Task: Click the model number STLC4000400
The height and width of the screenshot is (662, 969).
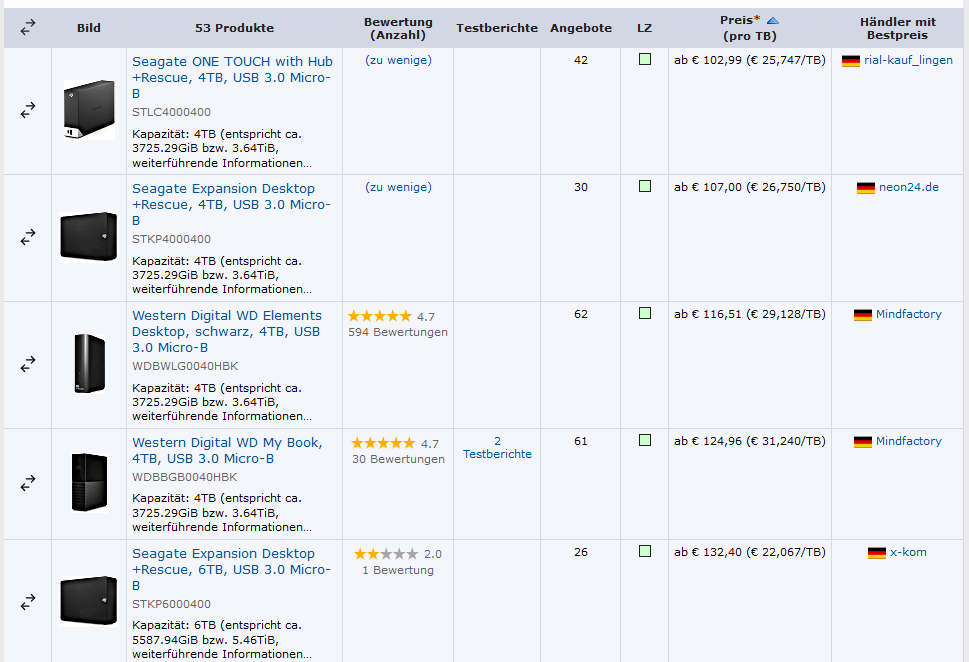Action: click(171, 112)
